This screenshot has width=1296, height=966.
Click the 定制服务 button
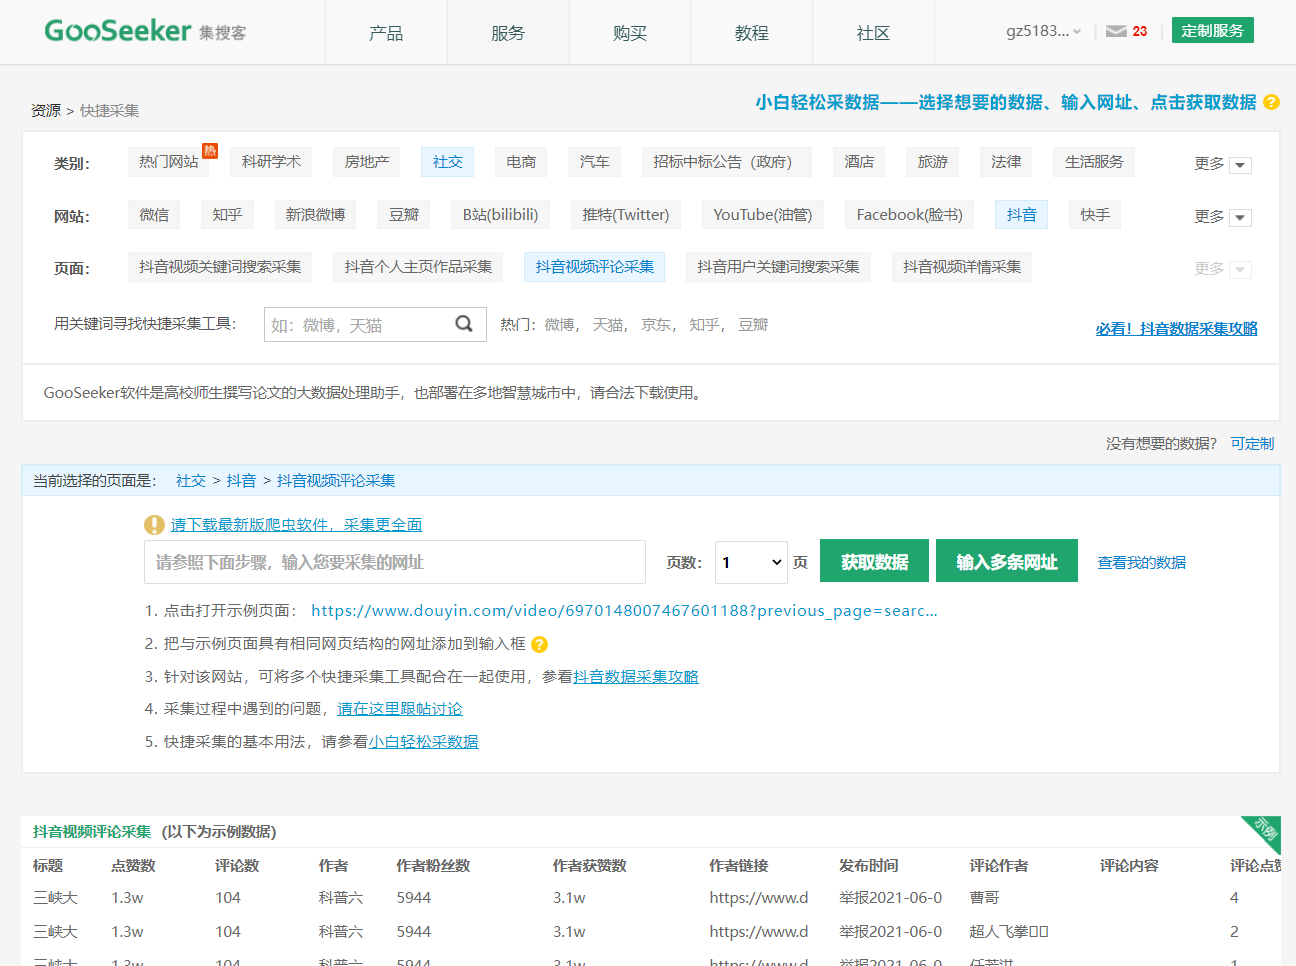(x=1213, y=31)
